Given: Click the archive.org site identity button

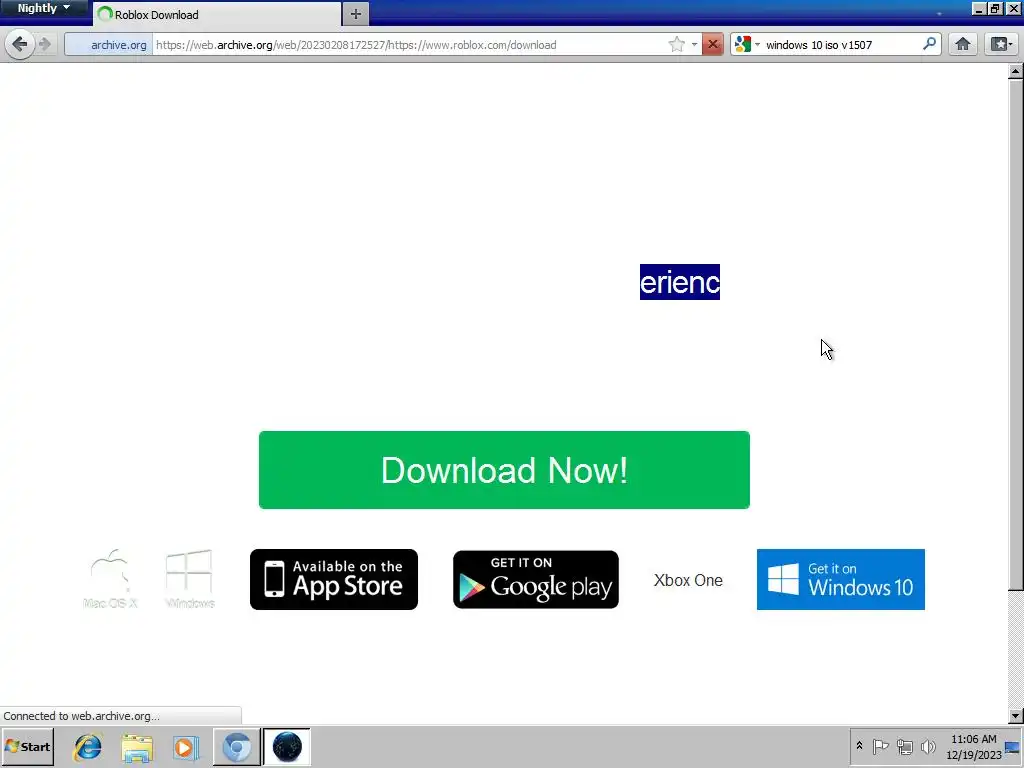Looking at the screenshot, I should pyautogui.click(x=108, y=44).
